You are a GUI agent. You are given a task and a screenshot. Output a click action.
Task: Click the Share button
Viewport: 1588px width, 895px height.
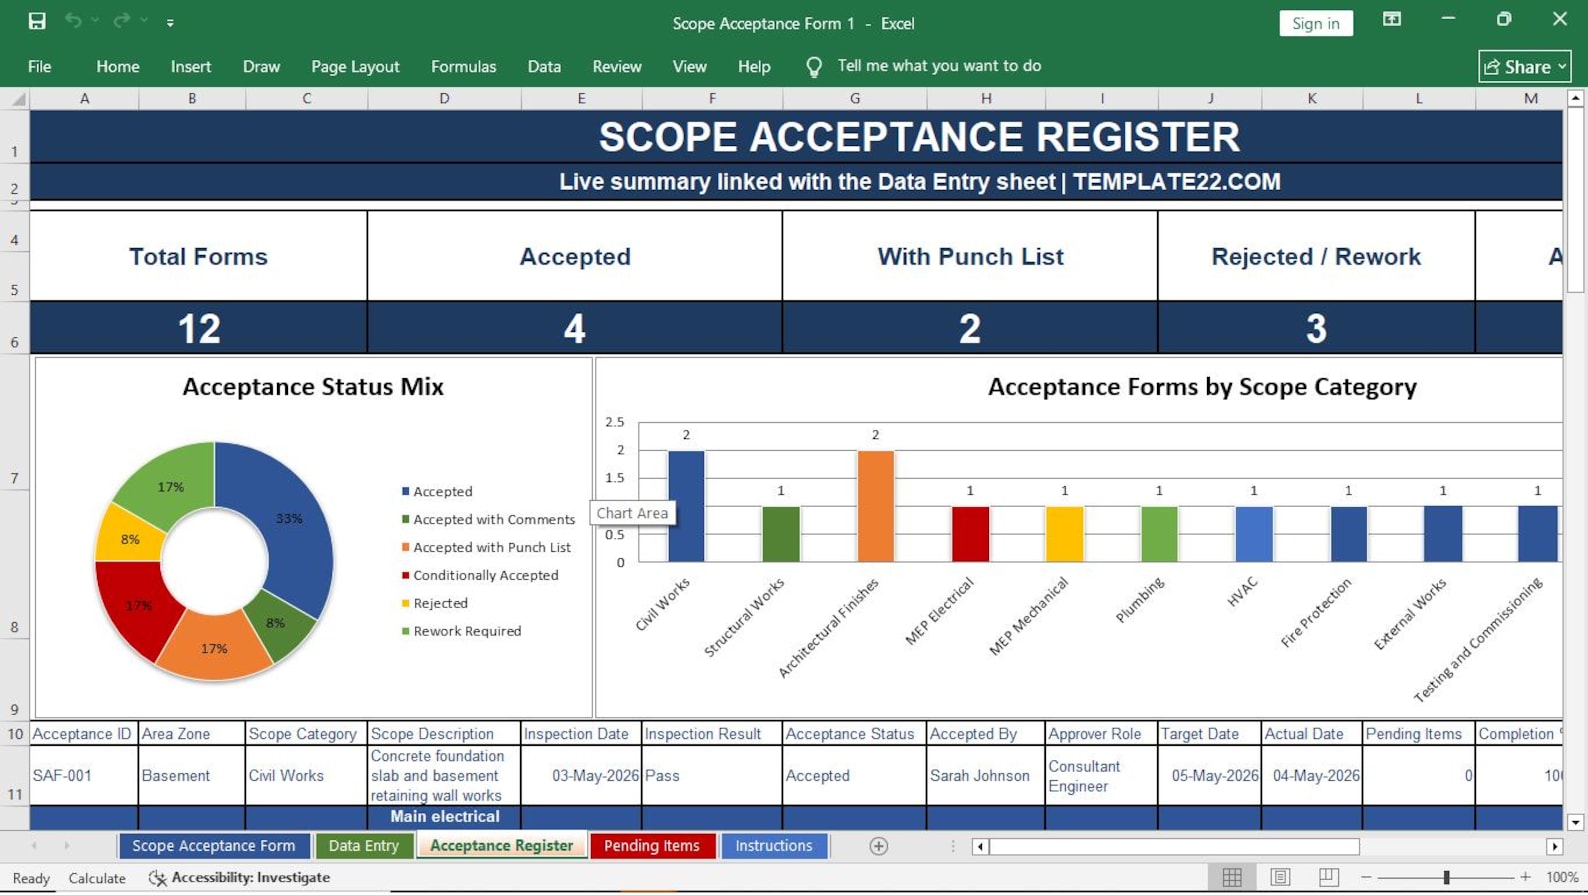(1524, 66)
